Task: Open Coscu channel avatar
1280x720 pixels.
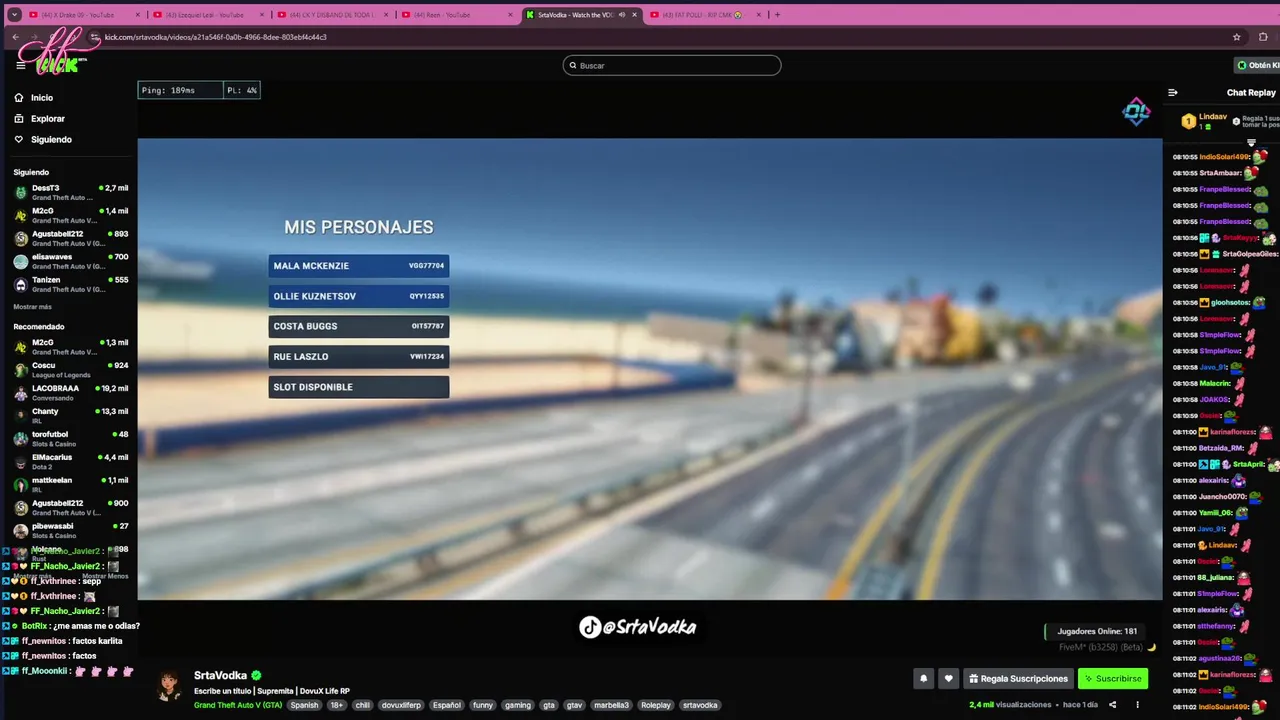Action: point(21,370)
